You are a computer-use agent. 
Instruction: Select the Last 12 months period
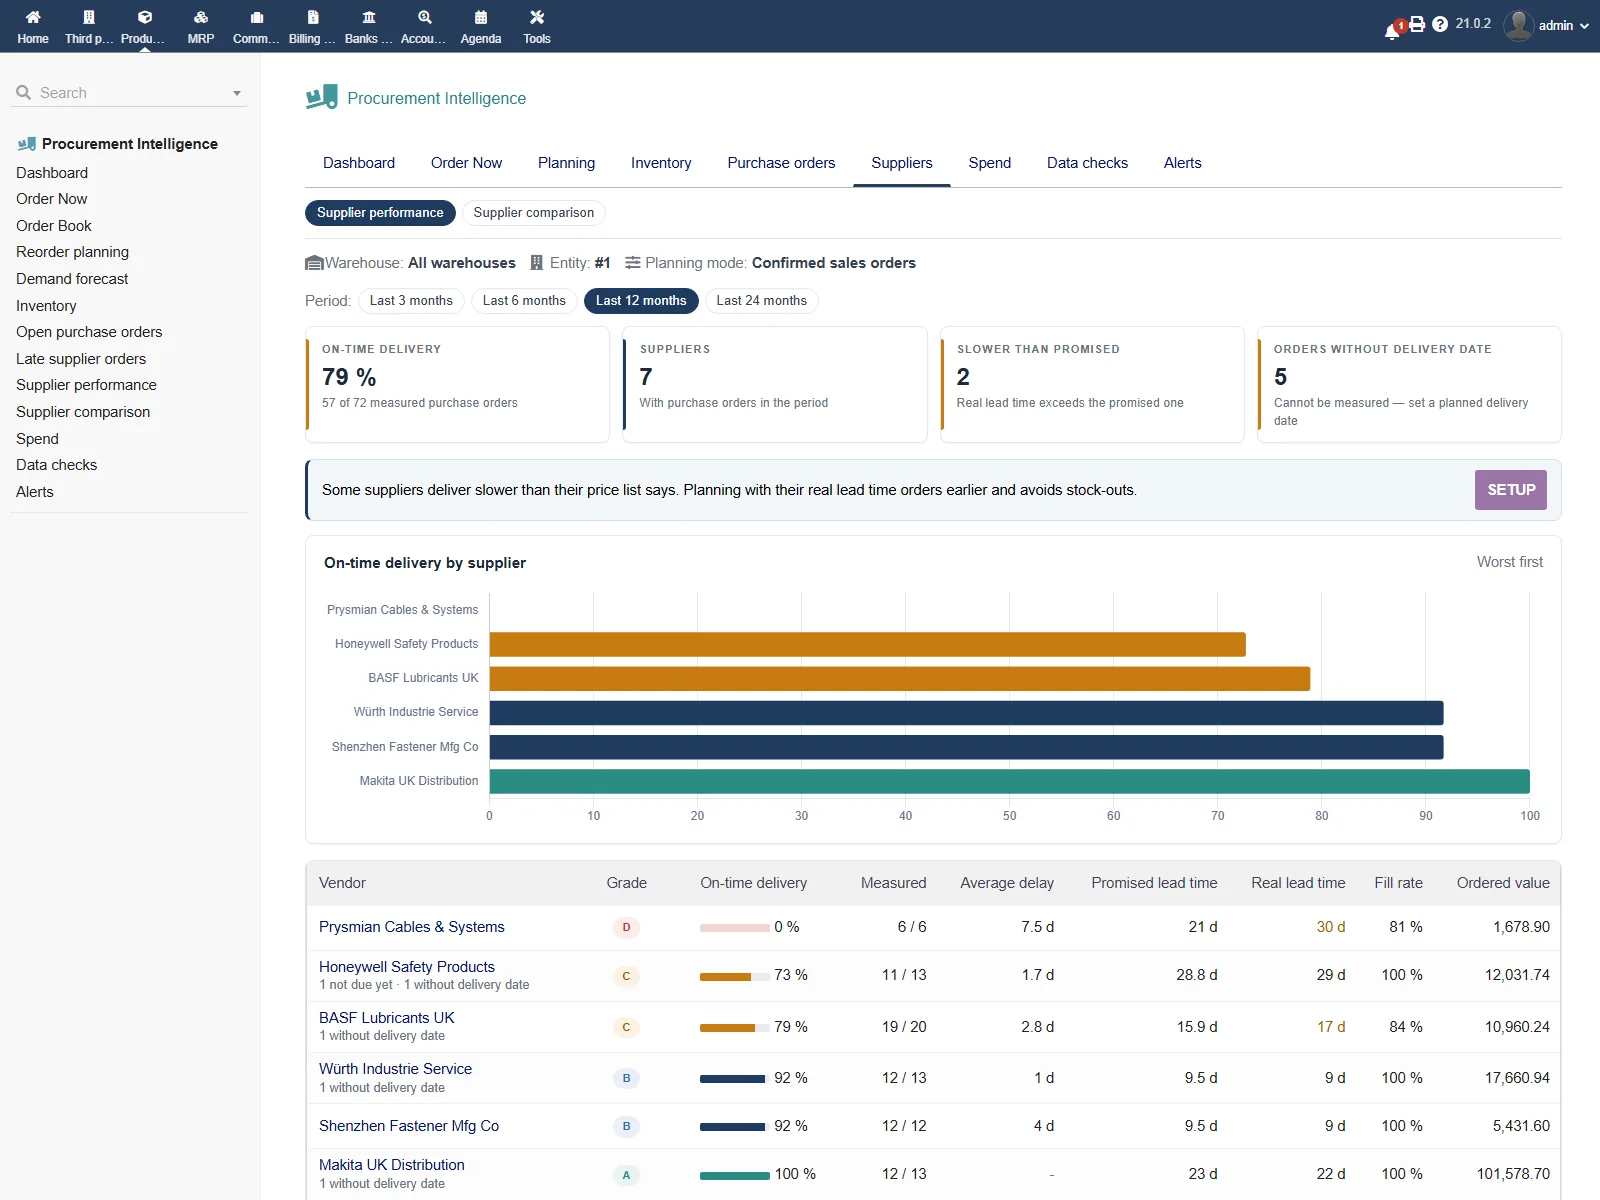tap(641, 301)
